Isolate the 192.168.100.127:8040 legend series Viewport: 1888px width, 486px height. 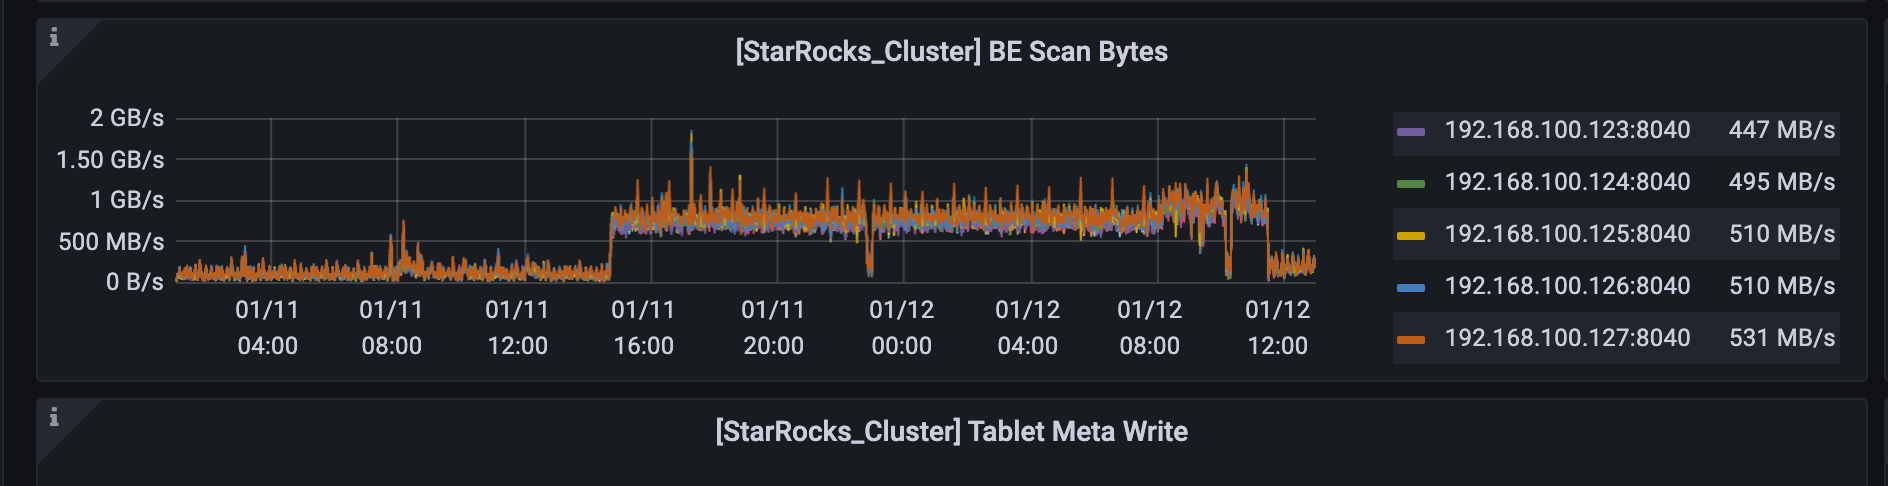[x=1567, y=338]
